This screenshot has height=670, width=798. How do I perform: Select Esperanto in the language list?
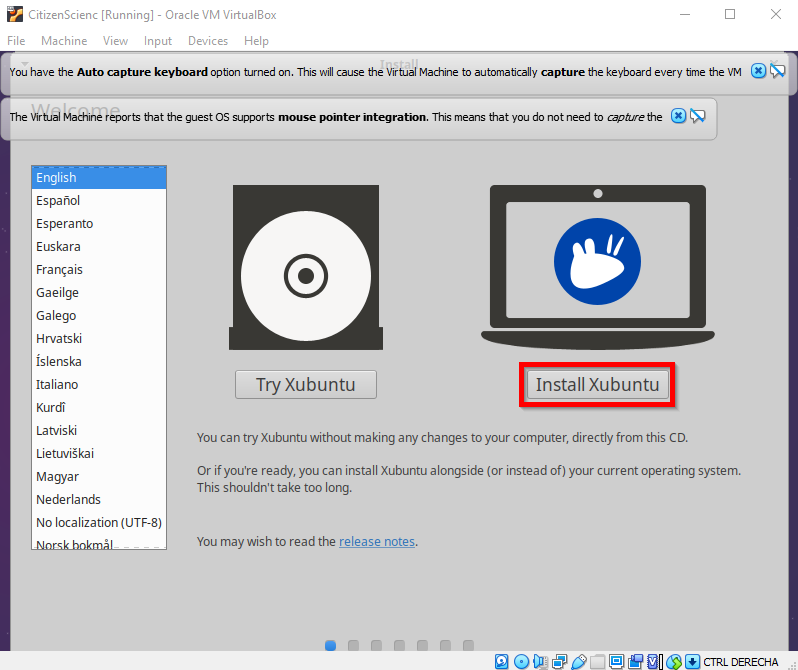tap(99, 224)
